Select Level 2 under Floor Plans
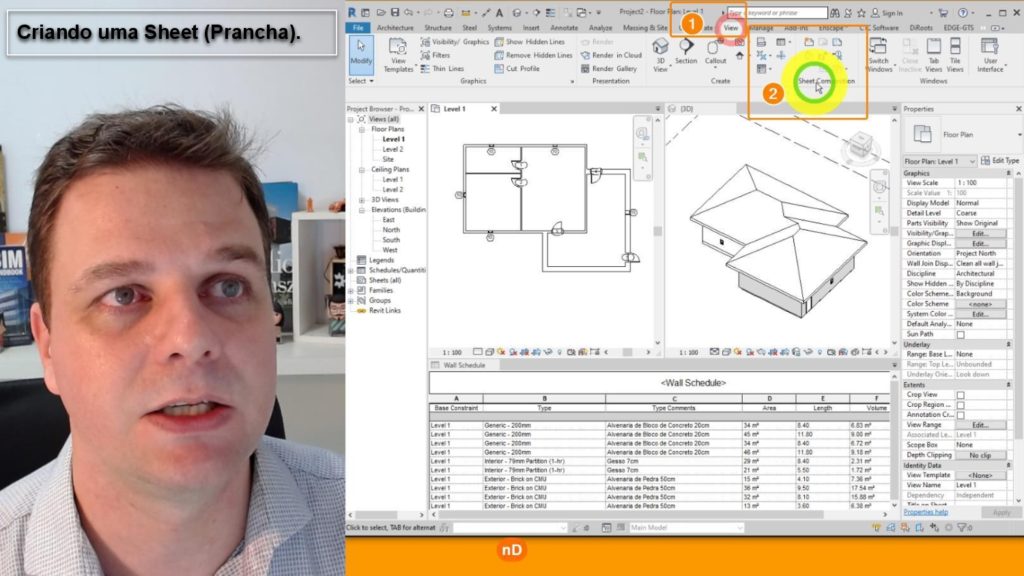The image size is (1024, 576). [x=392, y=149]
